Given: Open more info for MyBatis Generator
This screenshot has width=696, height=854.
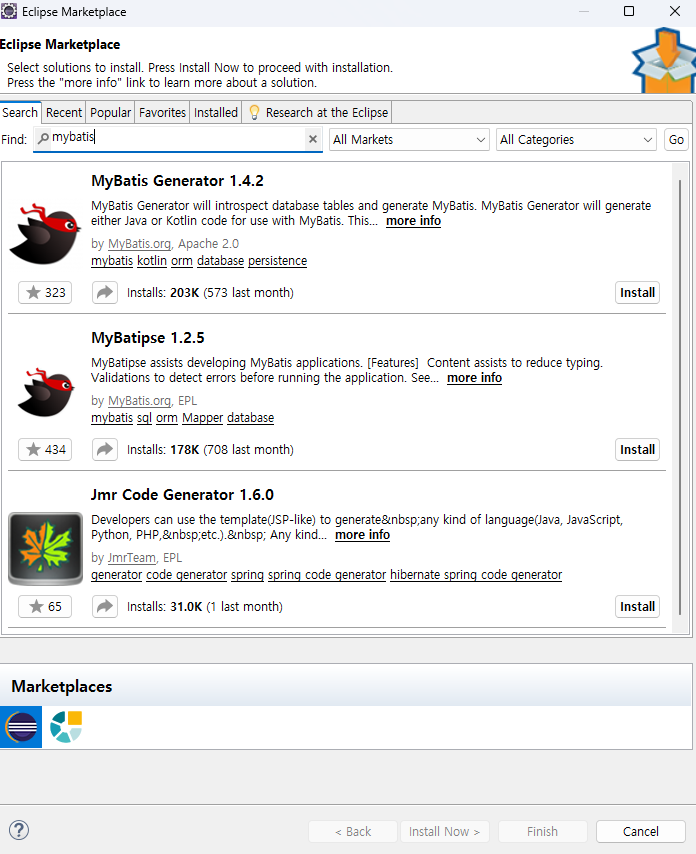Looking at the screenshot, I should 413,221.
